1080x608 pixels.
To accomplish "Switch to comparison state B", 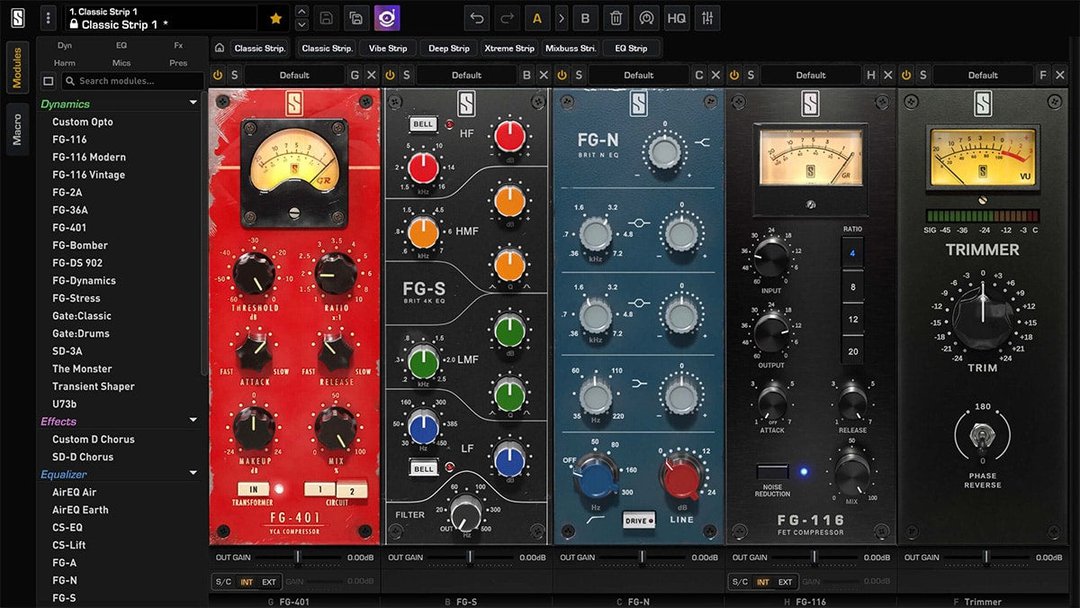I will (x=585, y=17).
